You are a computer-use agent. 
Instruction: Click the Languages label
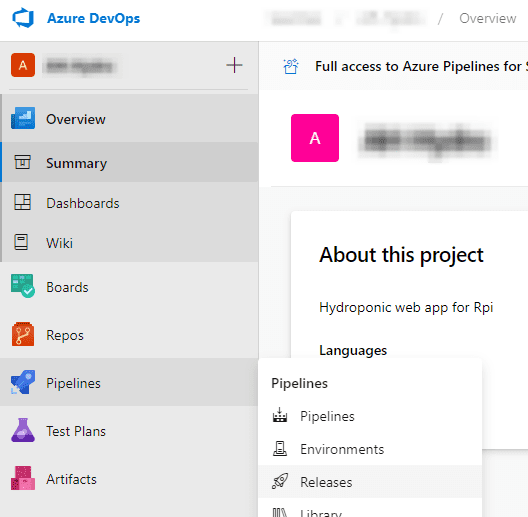353,351
